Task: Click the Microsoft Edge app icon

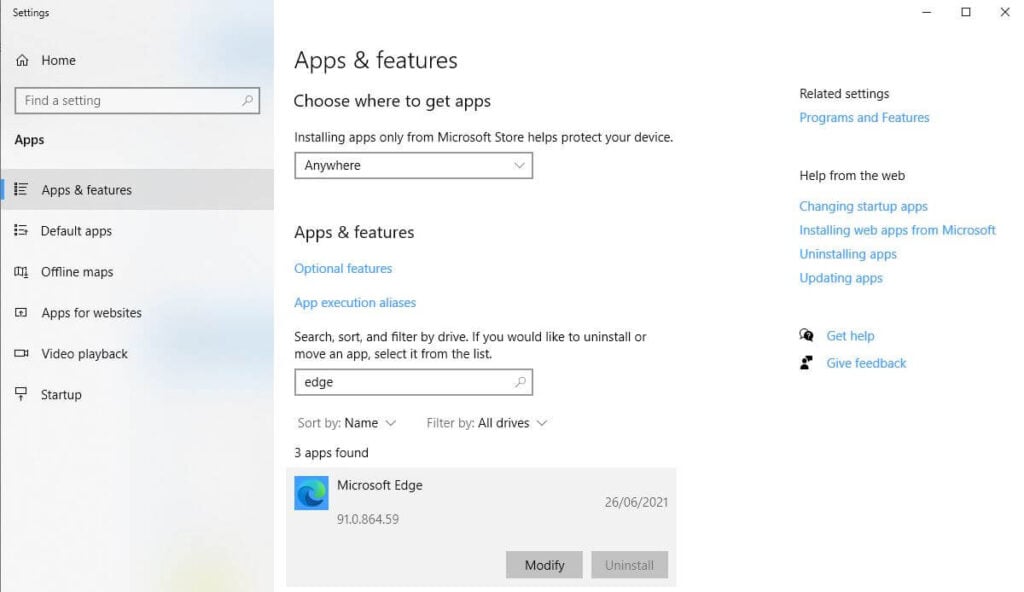Action: point(311,493)
